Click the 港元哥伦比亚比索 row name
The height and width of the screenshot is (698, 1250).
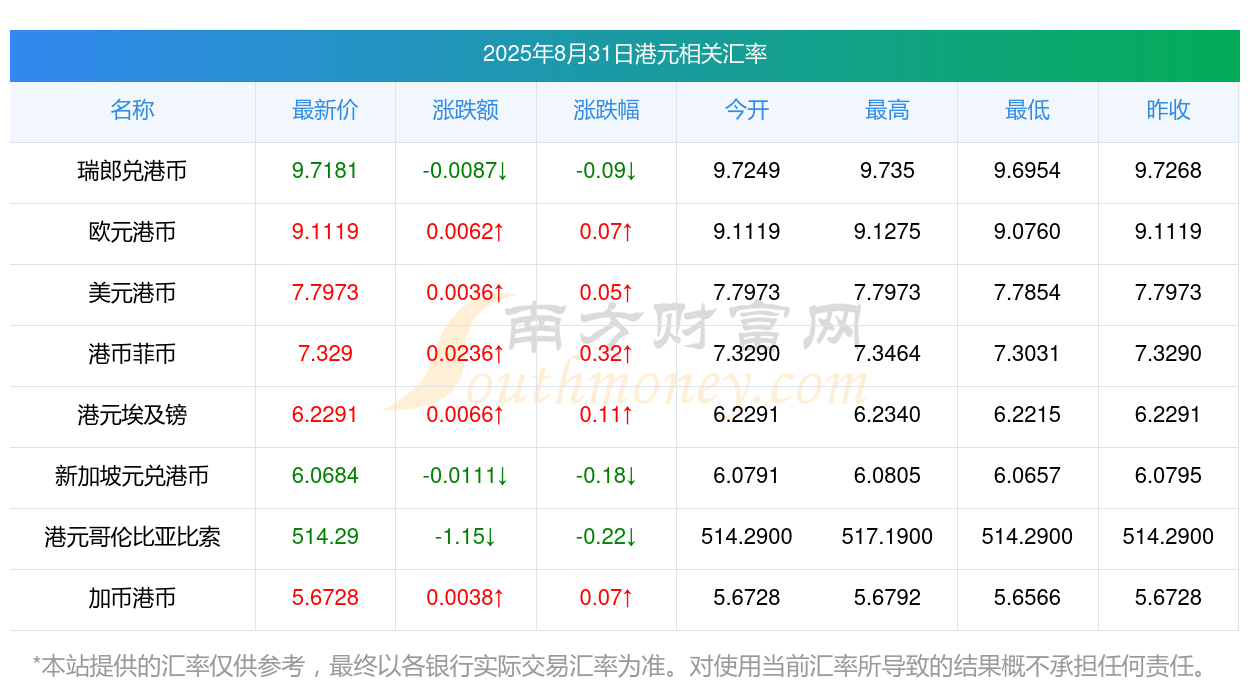point(132,537)
